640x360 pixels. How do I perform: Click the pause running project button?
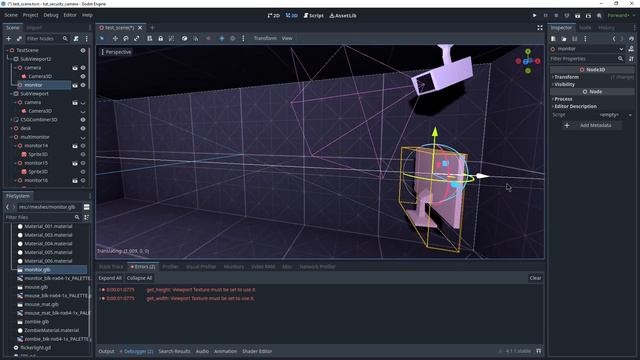(x=545, y=16)
